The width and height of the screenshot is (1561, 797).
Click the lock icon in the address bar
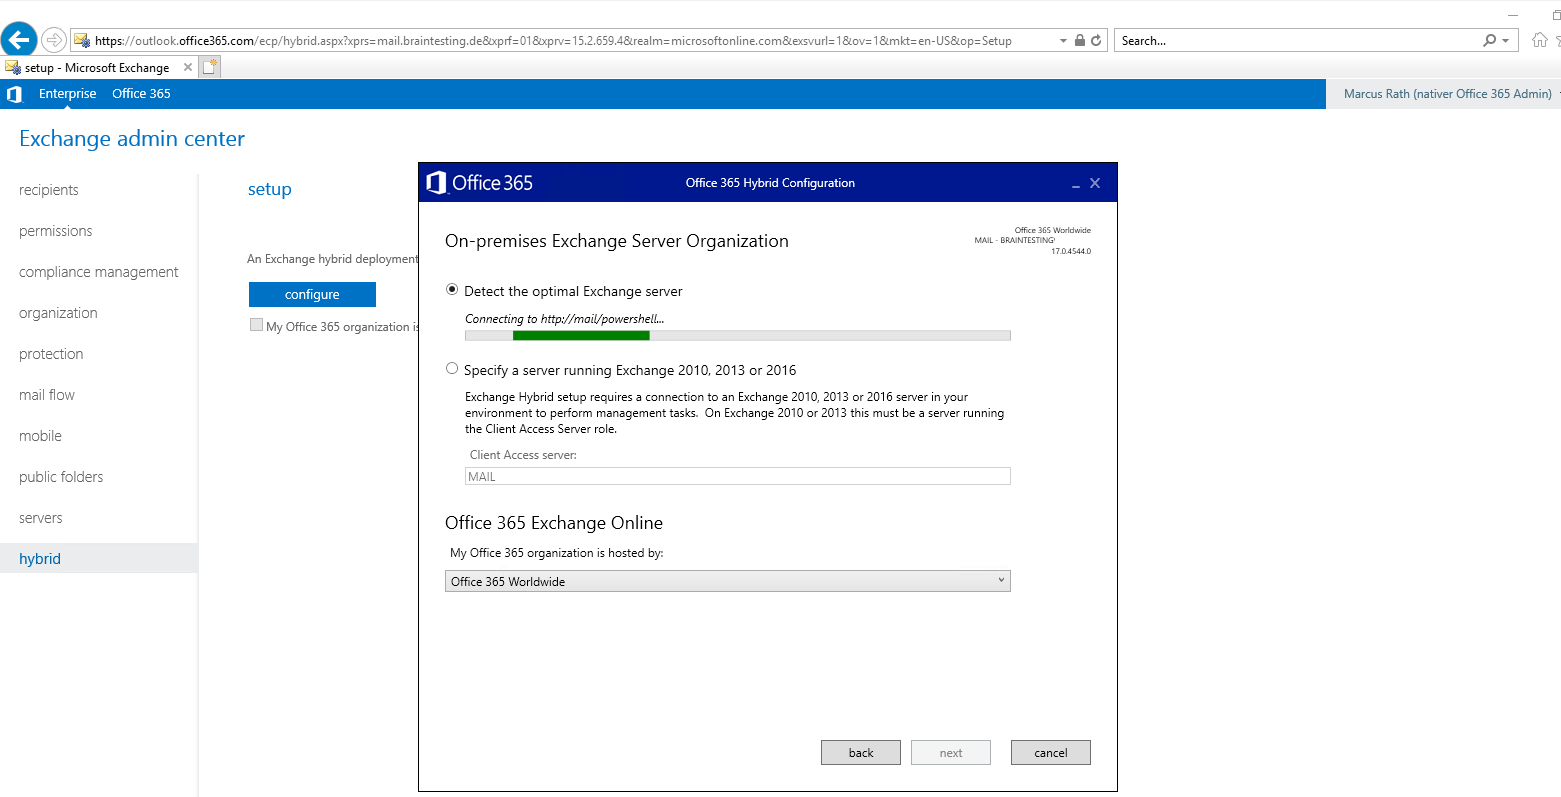pos(1079,40)
